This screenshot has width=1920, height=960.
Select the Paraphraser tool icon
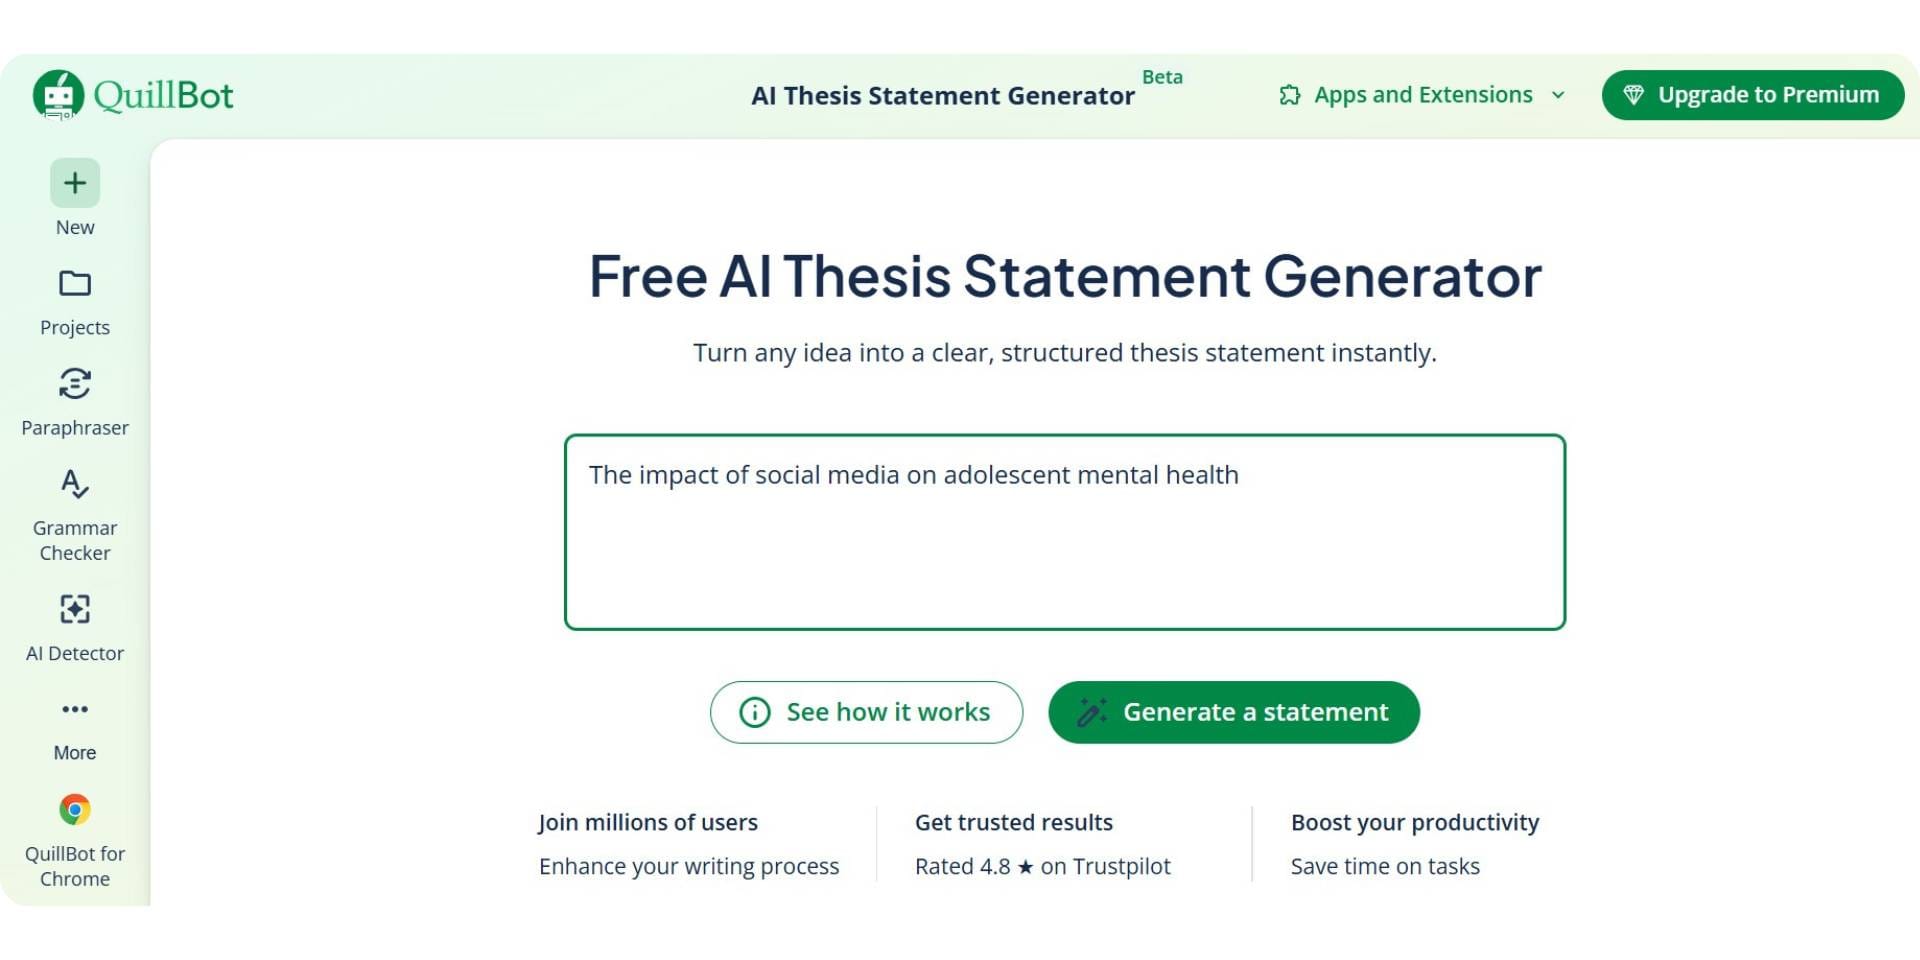74,386
